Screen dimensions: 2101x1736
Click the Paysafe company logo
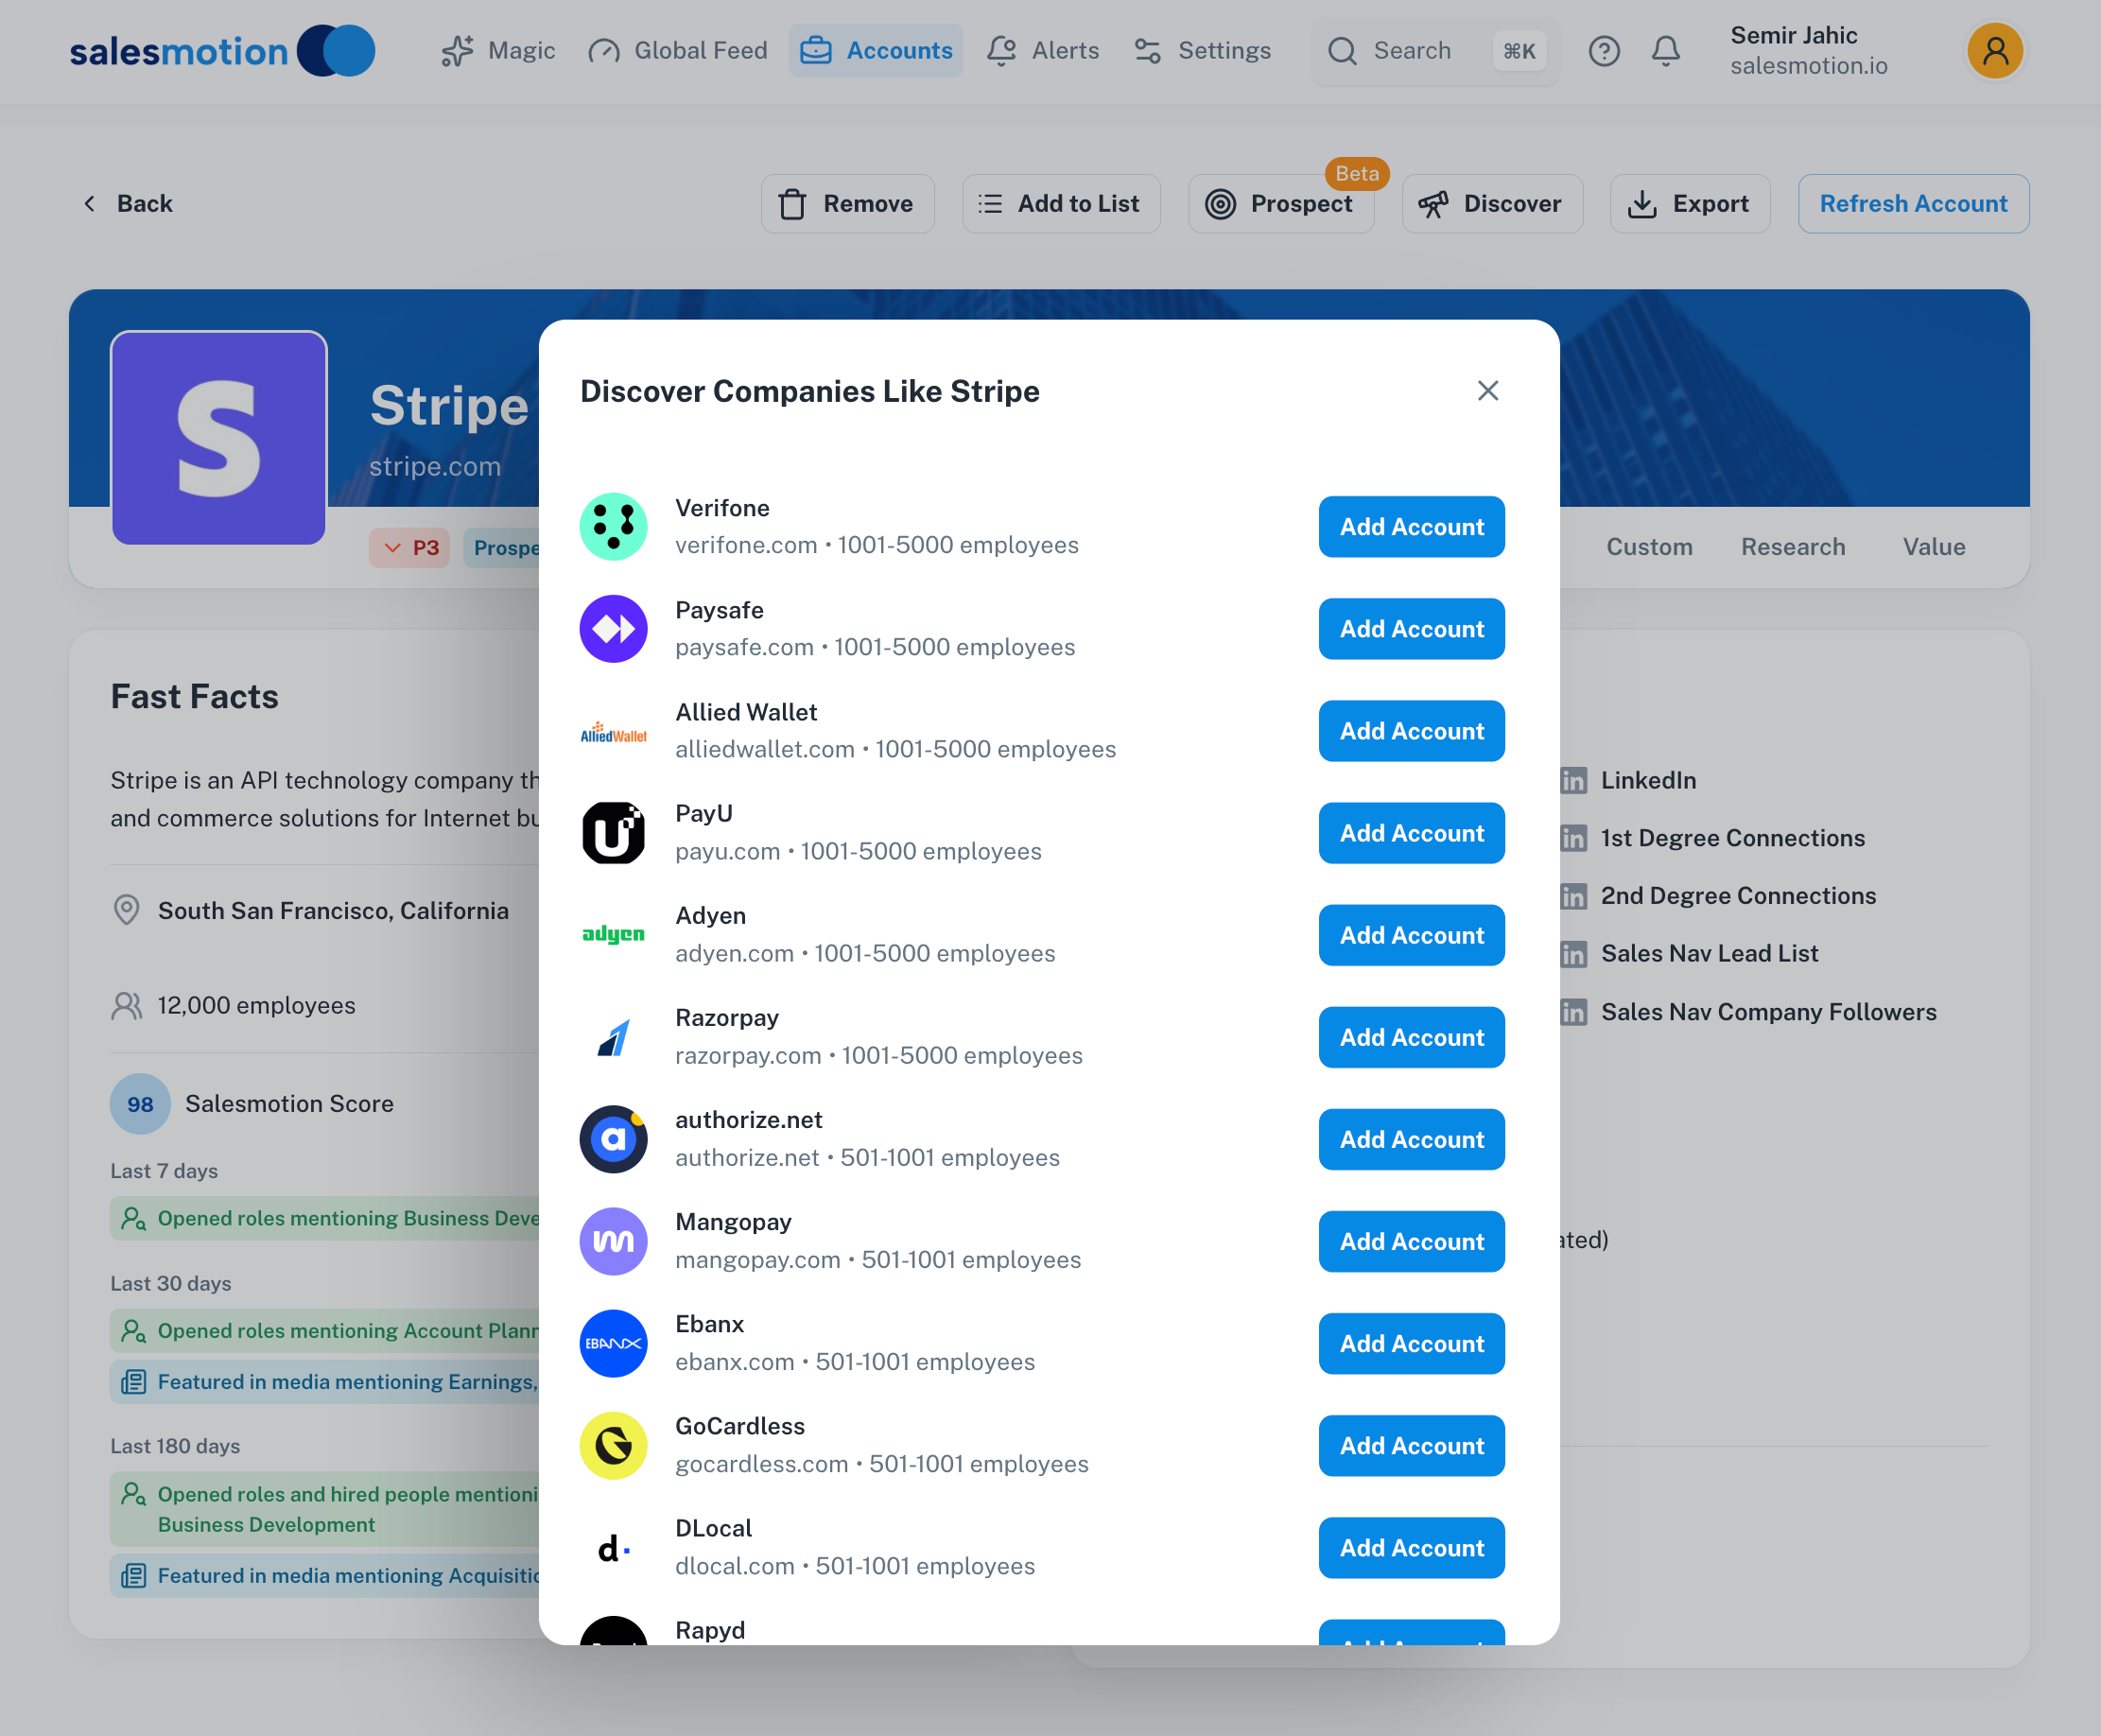[x=613, y=629]
